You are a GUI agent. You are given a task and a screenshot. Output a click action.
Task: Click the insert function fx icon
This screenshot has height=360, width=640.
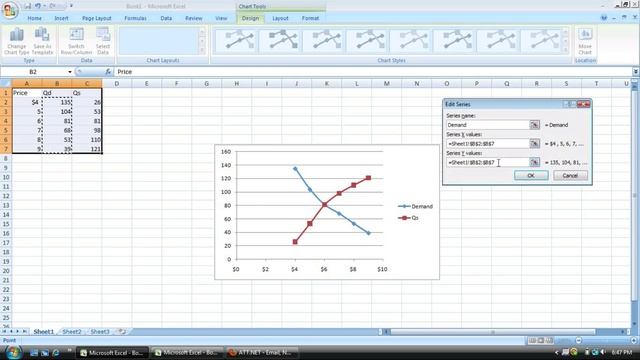[108, 72]
